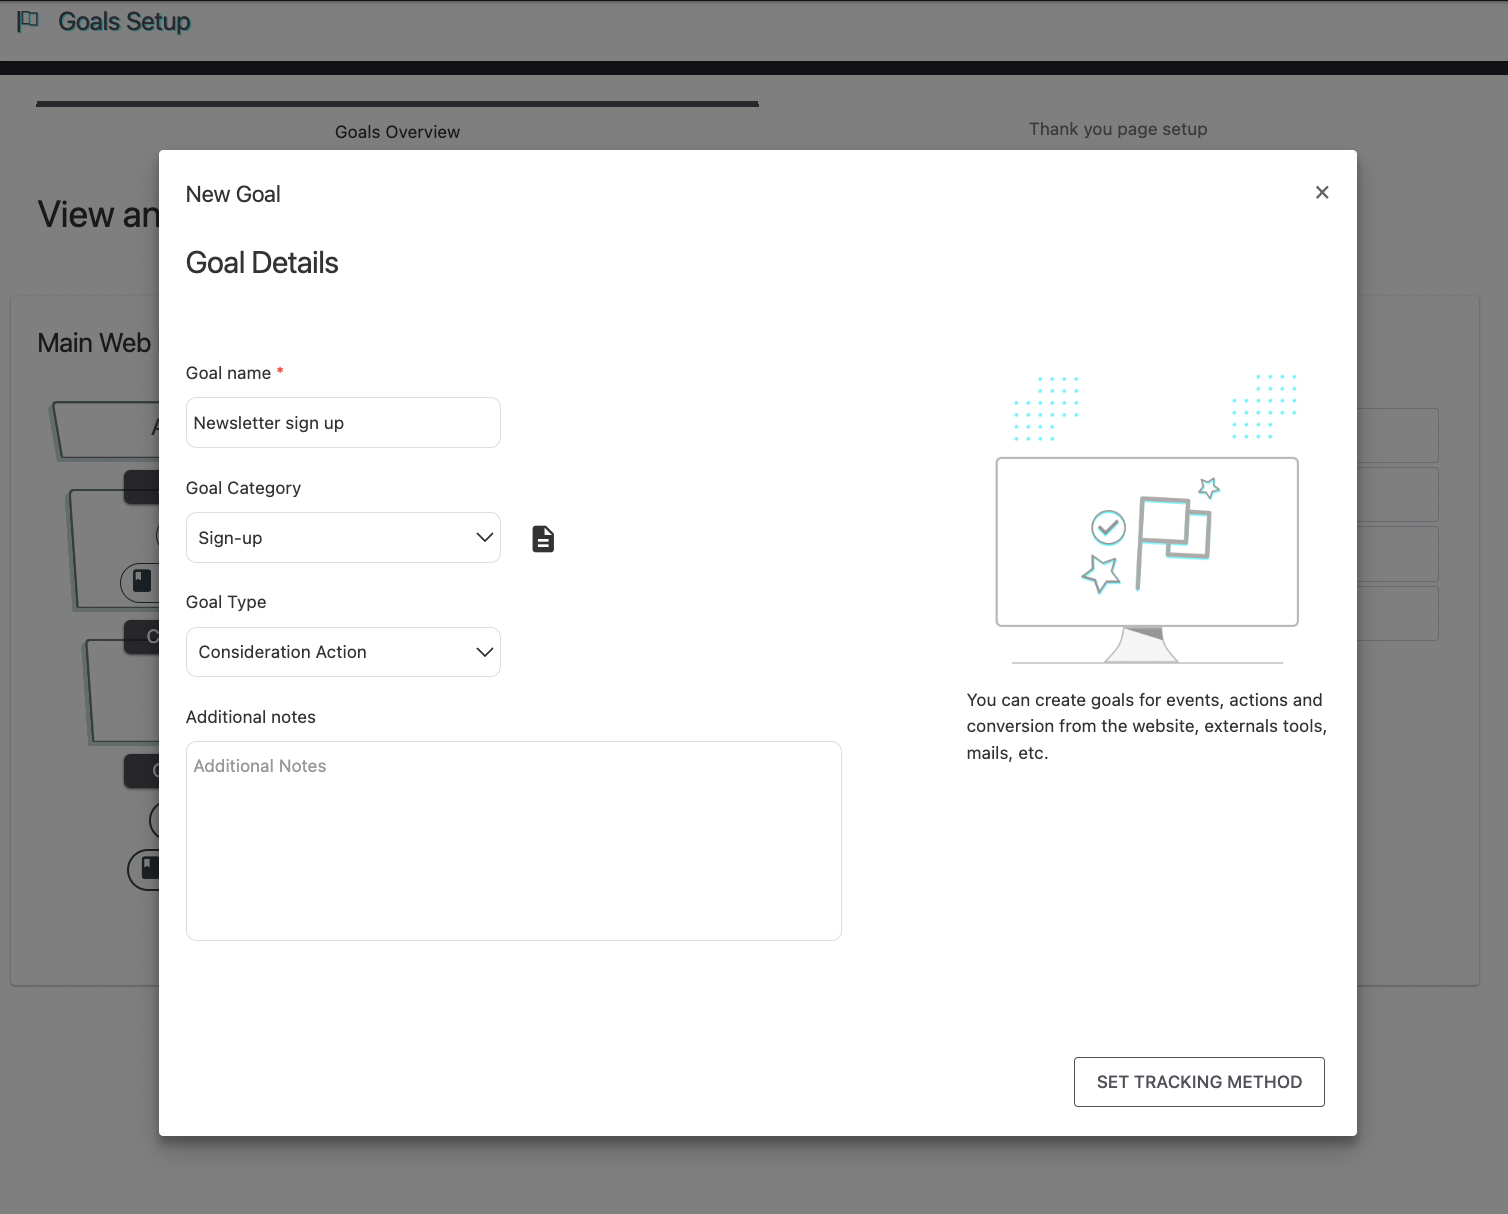
Task: Open the Thank you page setup tab
Action: (1117, 129)
